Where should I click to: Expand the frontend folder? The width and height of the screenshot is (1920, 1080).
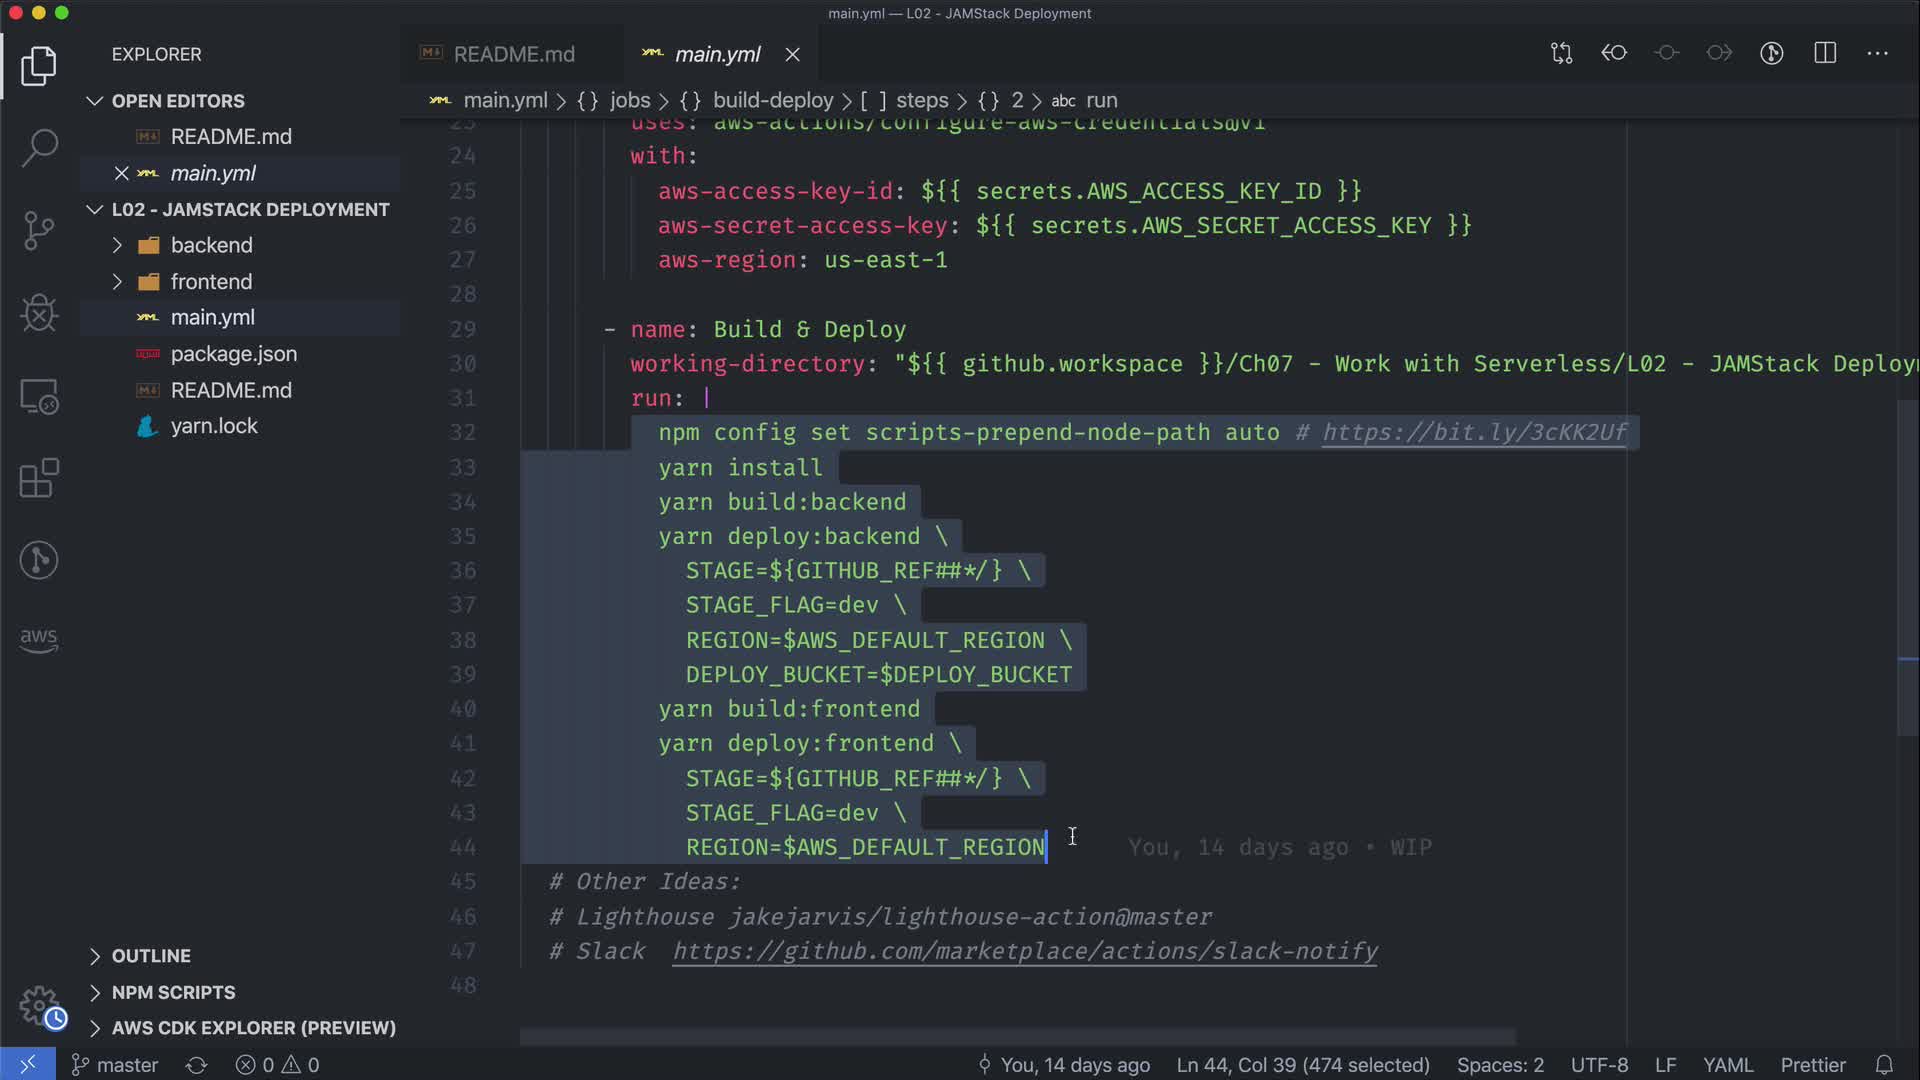[211, 282]
